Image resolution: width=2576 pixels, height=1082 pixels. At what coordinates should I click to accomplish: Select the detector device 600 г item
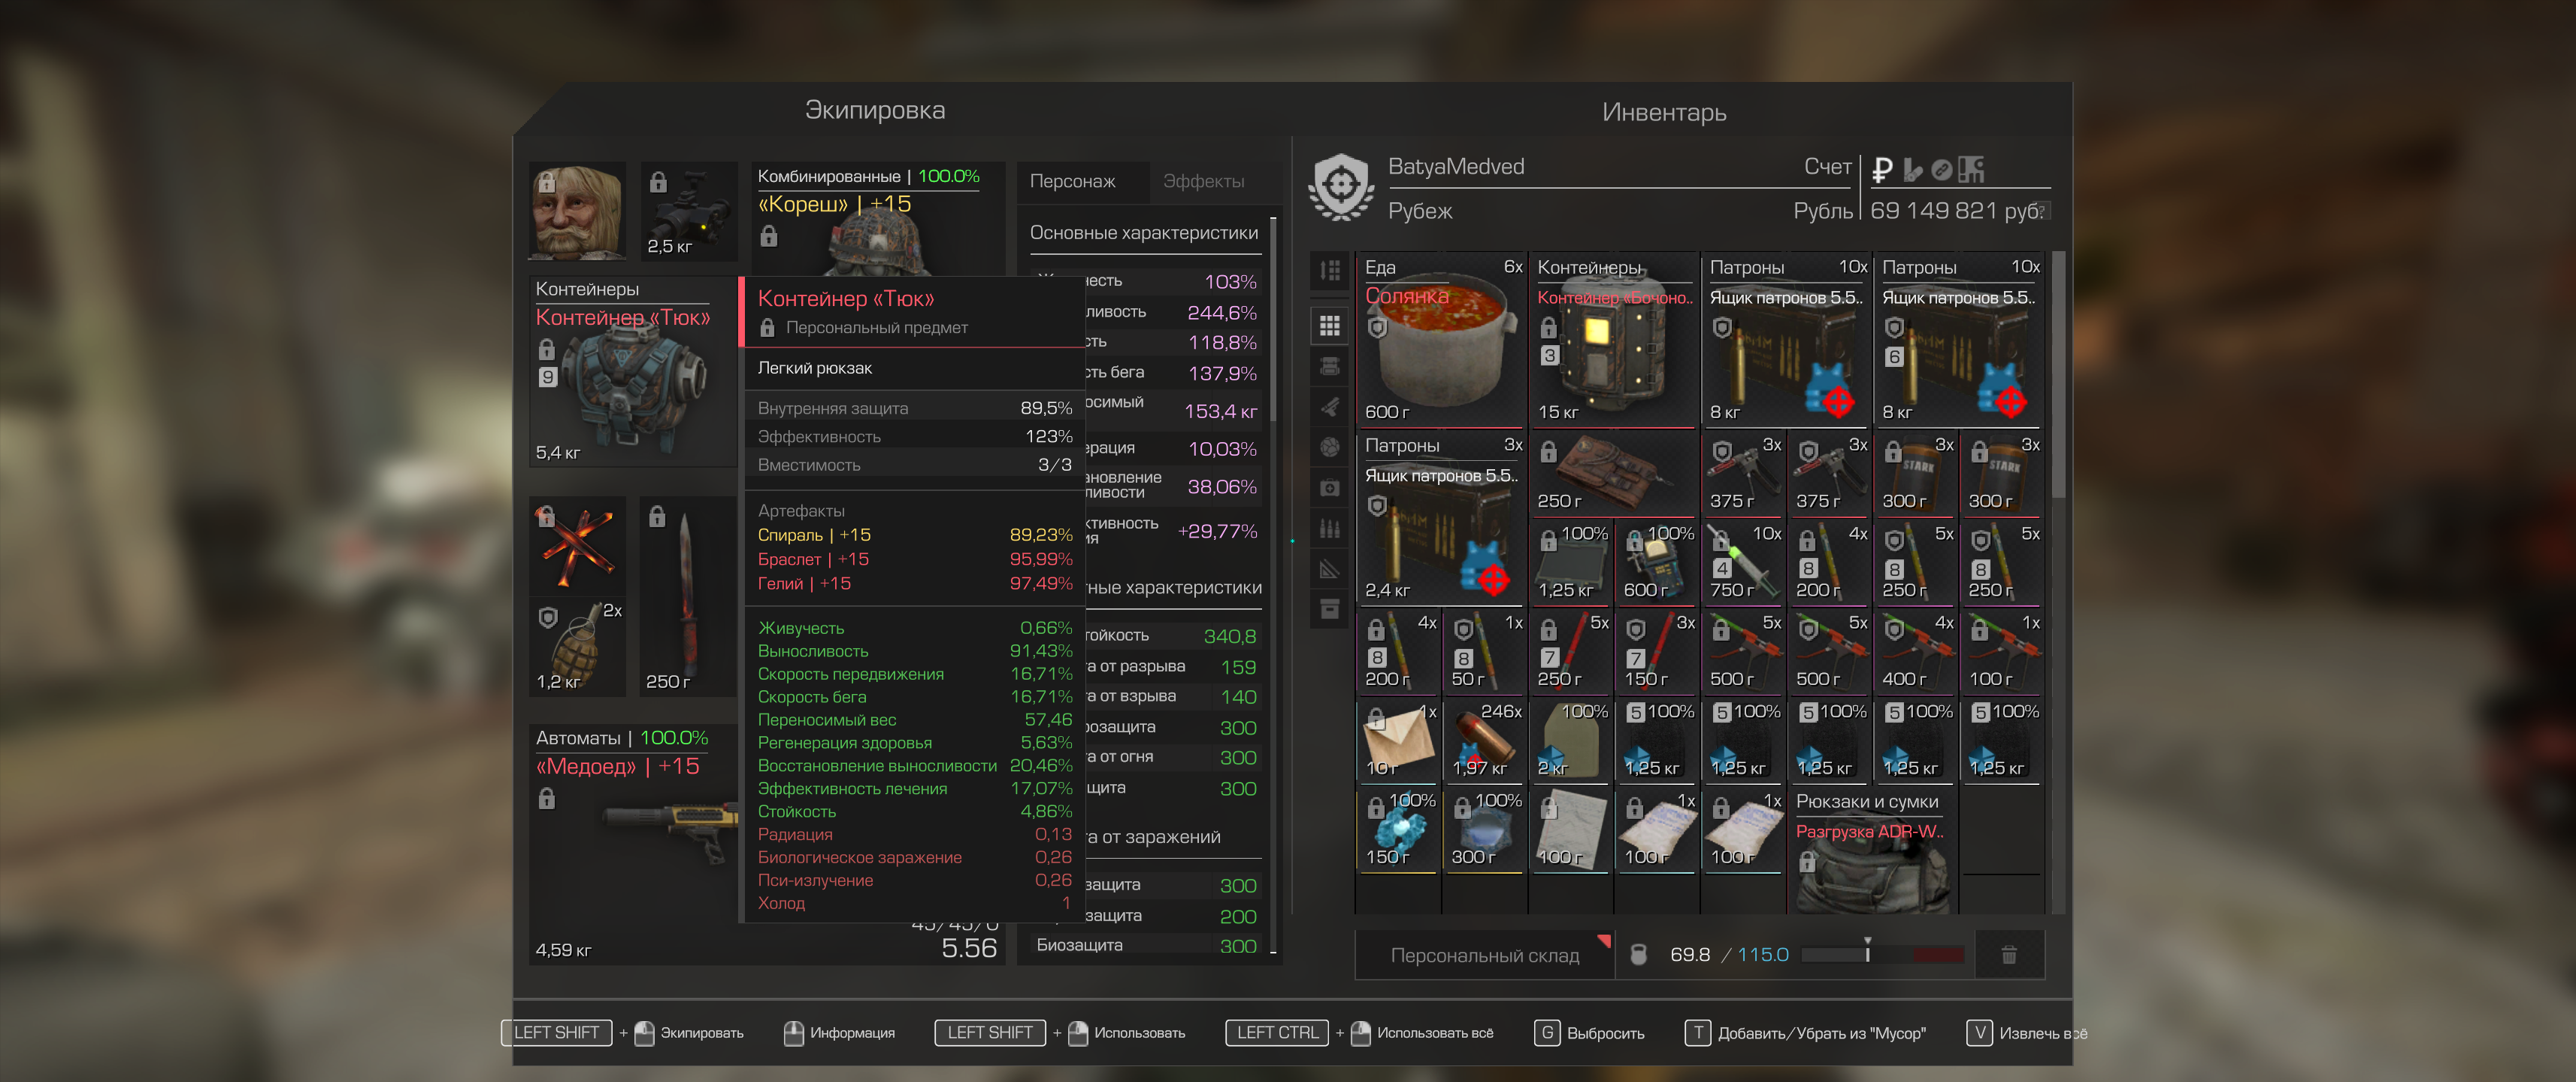click(x=1657, y=562)
